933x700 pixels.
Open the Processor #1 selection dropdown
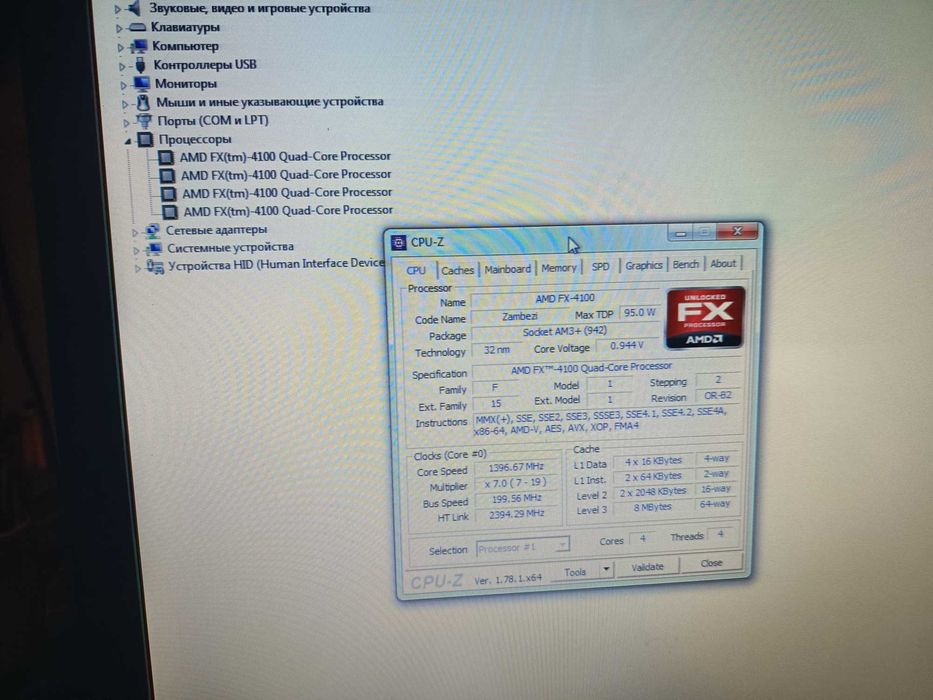pos(522,547)
